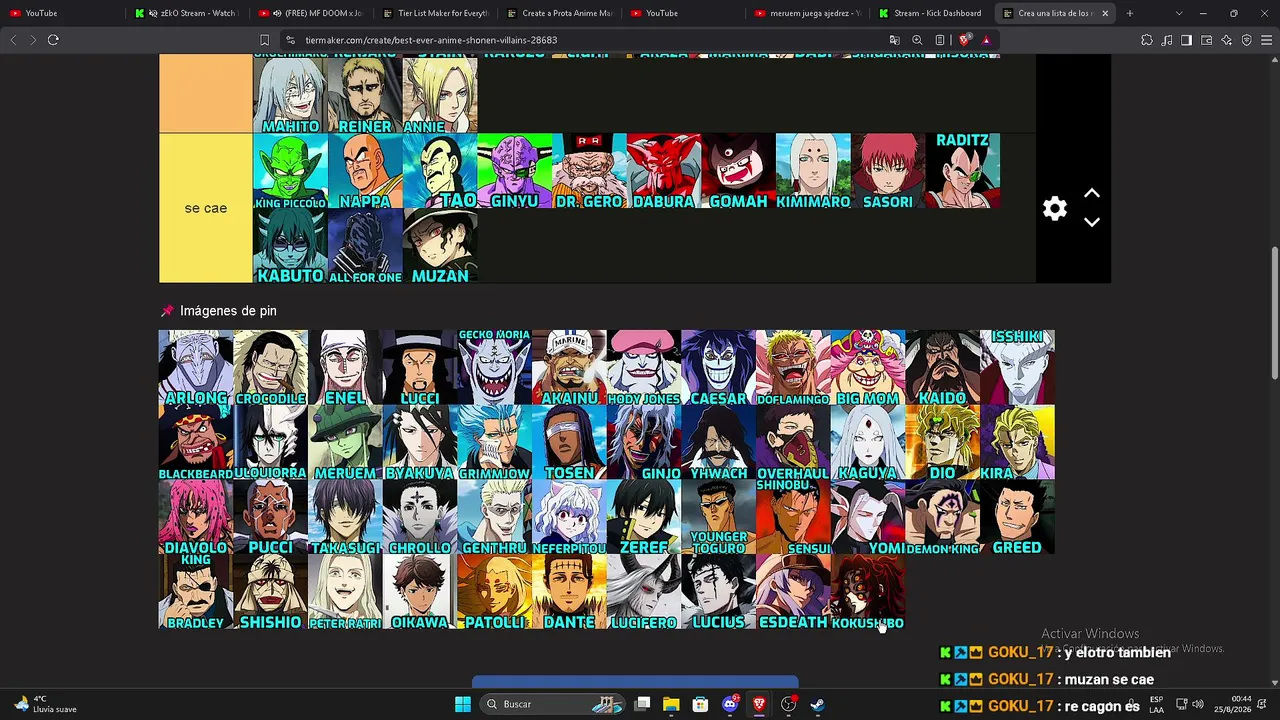Viewport: 1280px width, 720px height.
Task: Select the Kaido character image
Action: click(x=942, y=368)
